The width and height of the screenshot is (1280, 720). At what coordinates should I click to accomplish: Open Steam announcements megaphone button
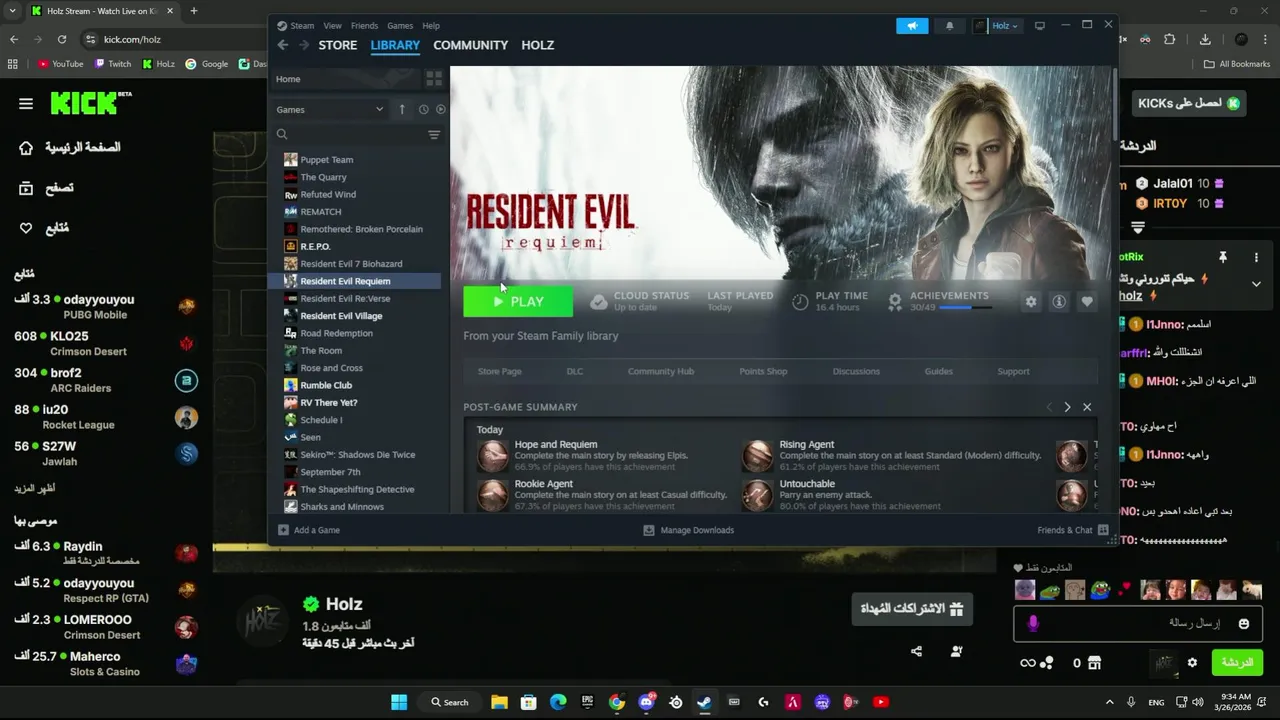click(912, 26)
